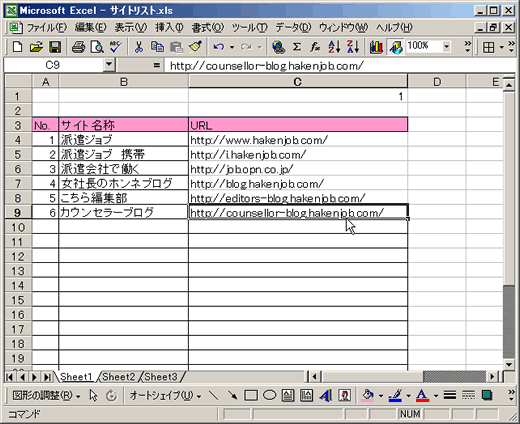Open the Font Color dropdown arrow
This screenshot has height=424, width=520.
pyautogui.click(x=436, y=396)
